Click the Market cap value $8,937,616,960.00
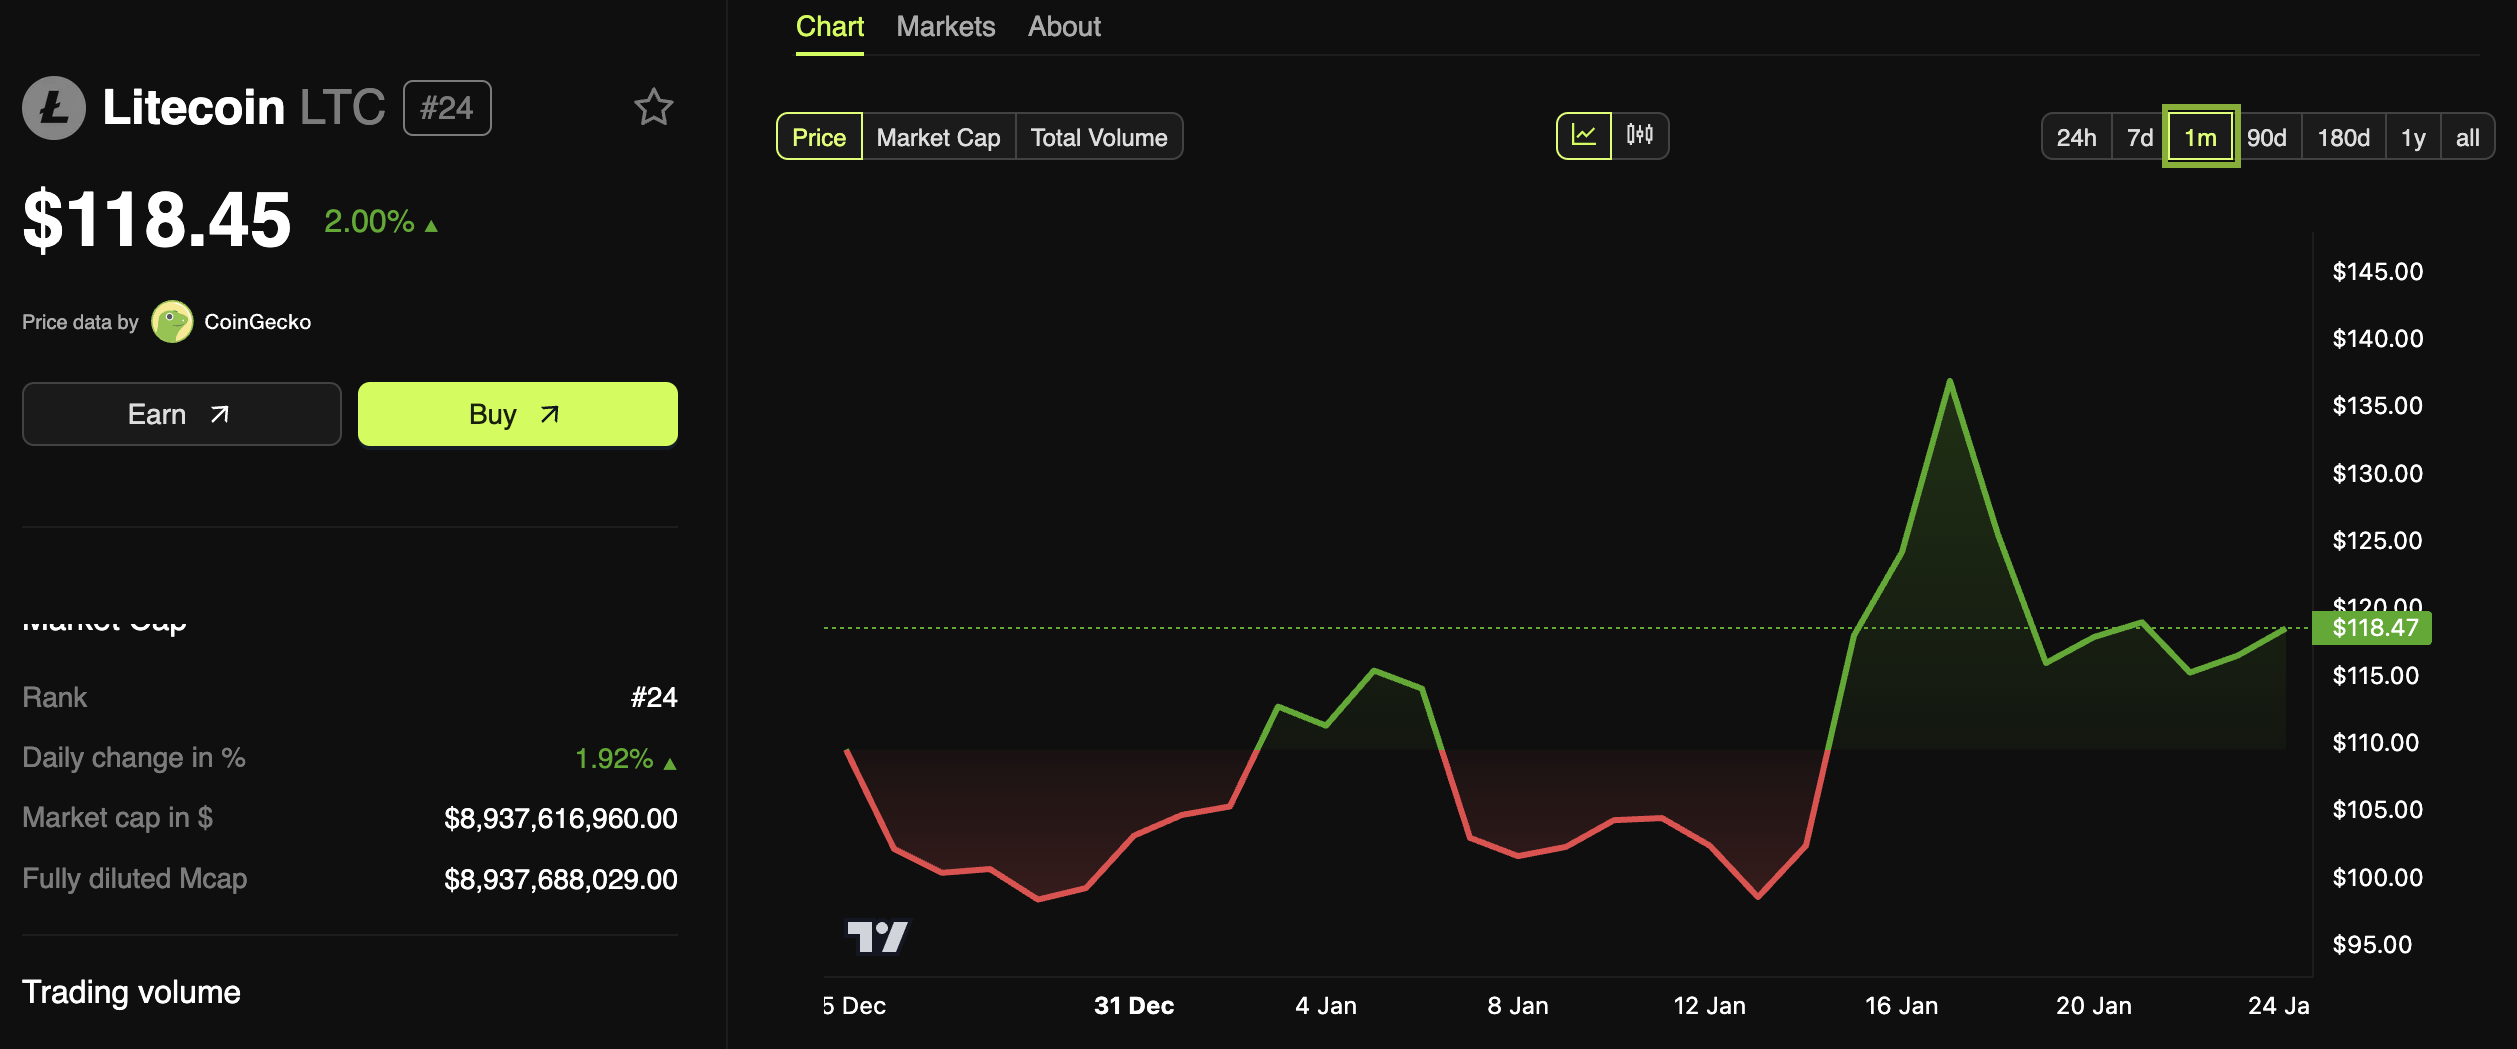The image size is (2517, 1049). click(x=561, y=819)
